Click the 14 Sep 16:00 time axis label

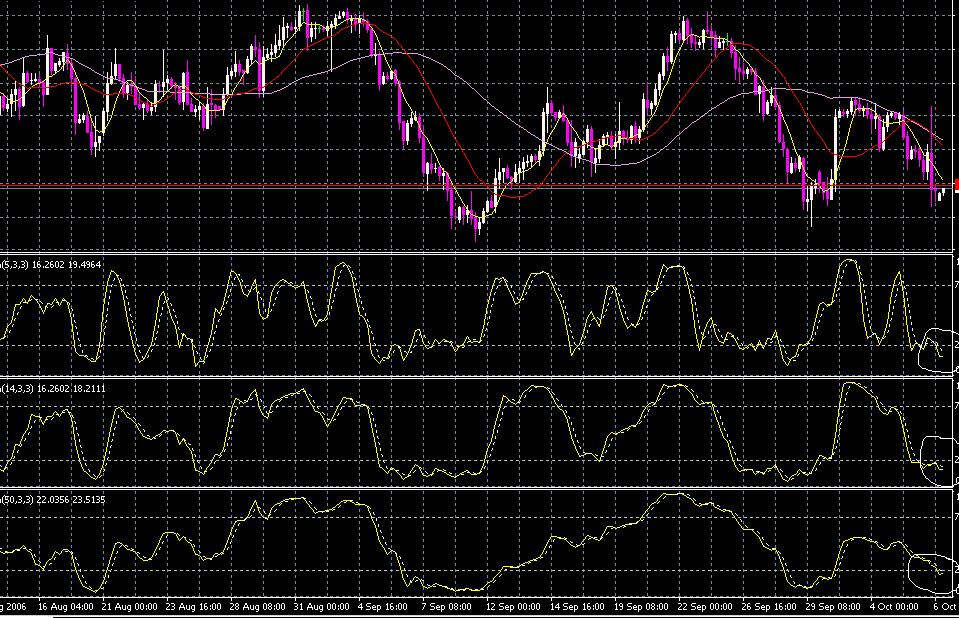577,607
